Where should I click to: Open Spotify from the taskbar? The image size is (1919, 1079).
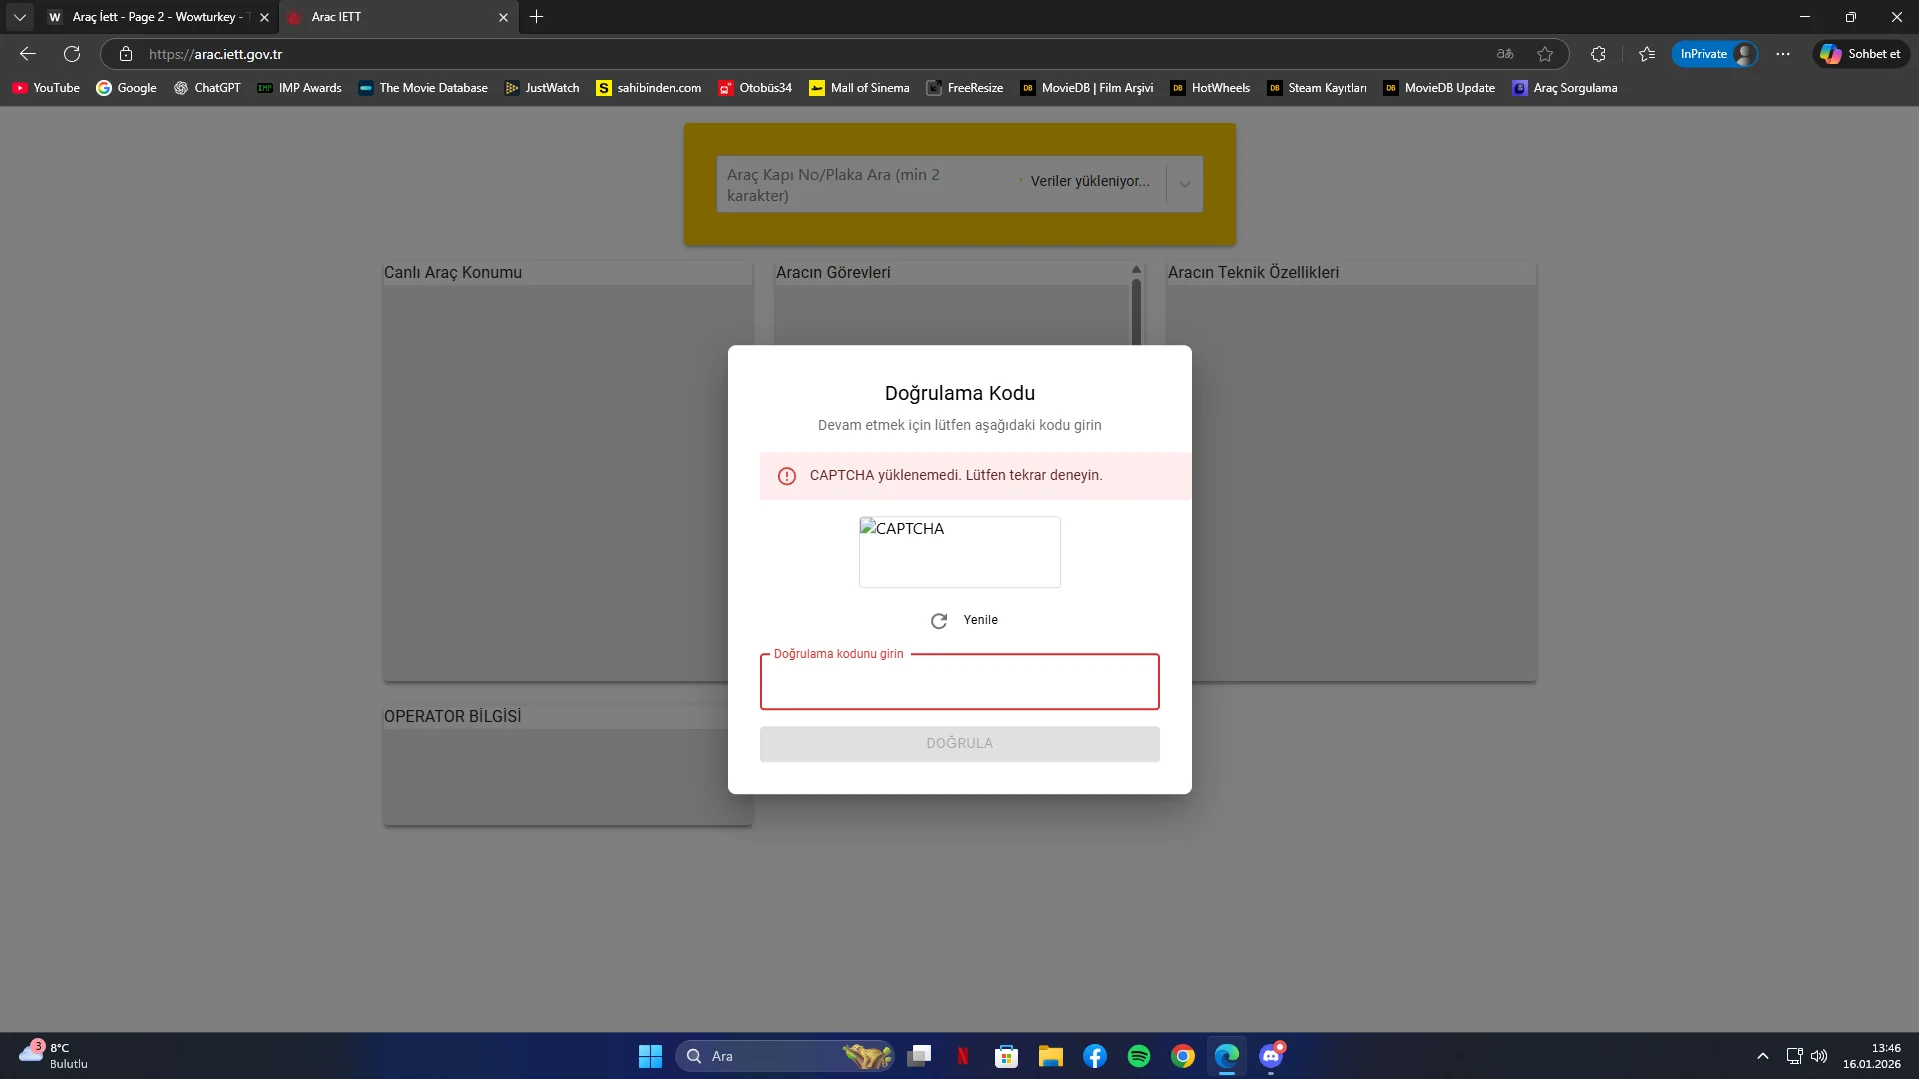(1138, 1056)
